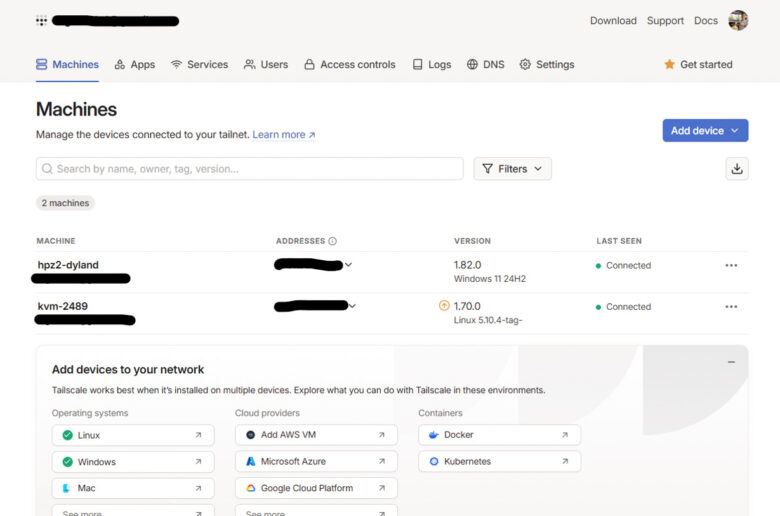Click the Docker whale icon
Viewport: 780px width, 516px height.
pyautogui.click(x=434, y=435)
